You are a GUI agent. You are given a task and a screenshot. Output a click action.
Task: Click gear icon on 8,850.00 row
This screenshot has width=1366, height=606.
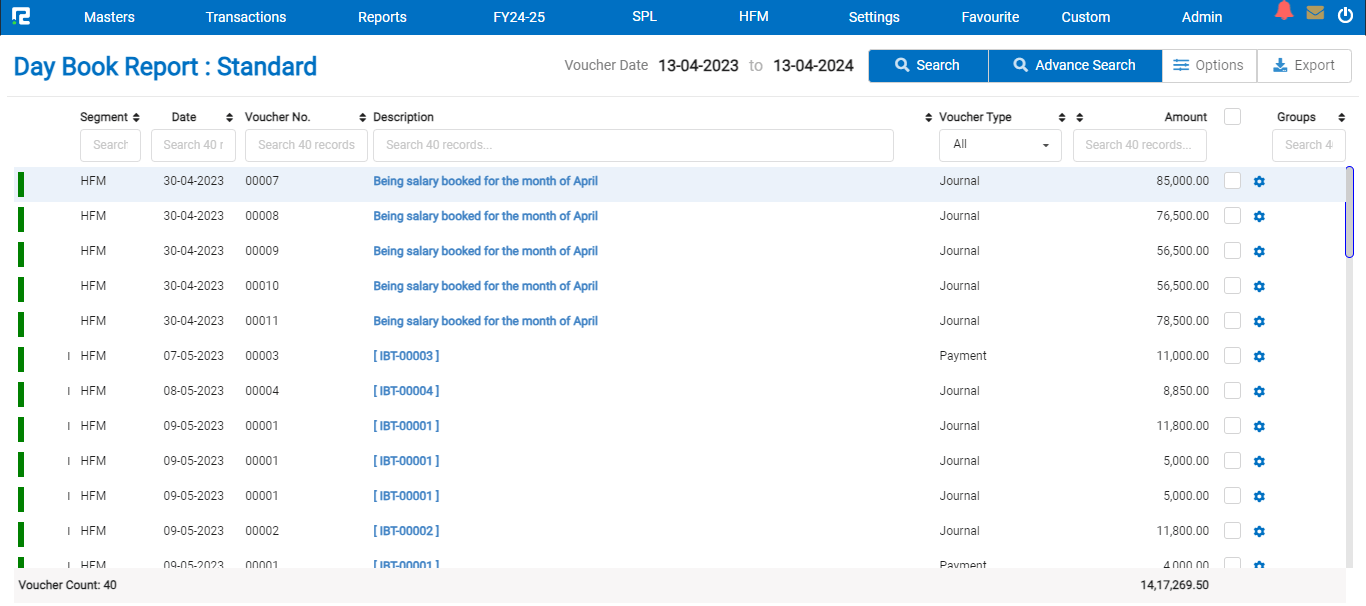pyautogui.click(x=1259, y=391)
